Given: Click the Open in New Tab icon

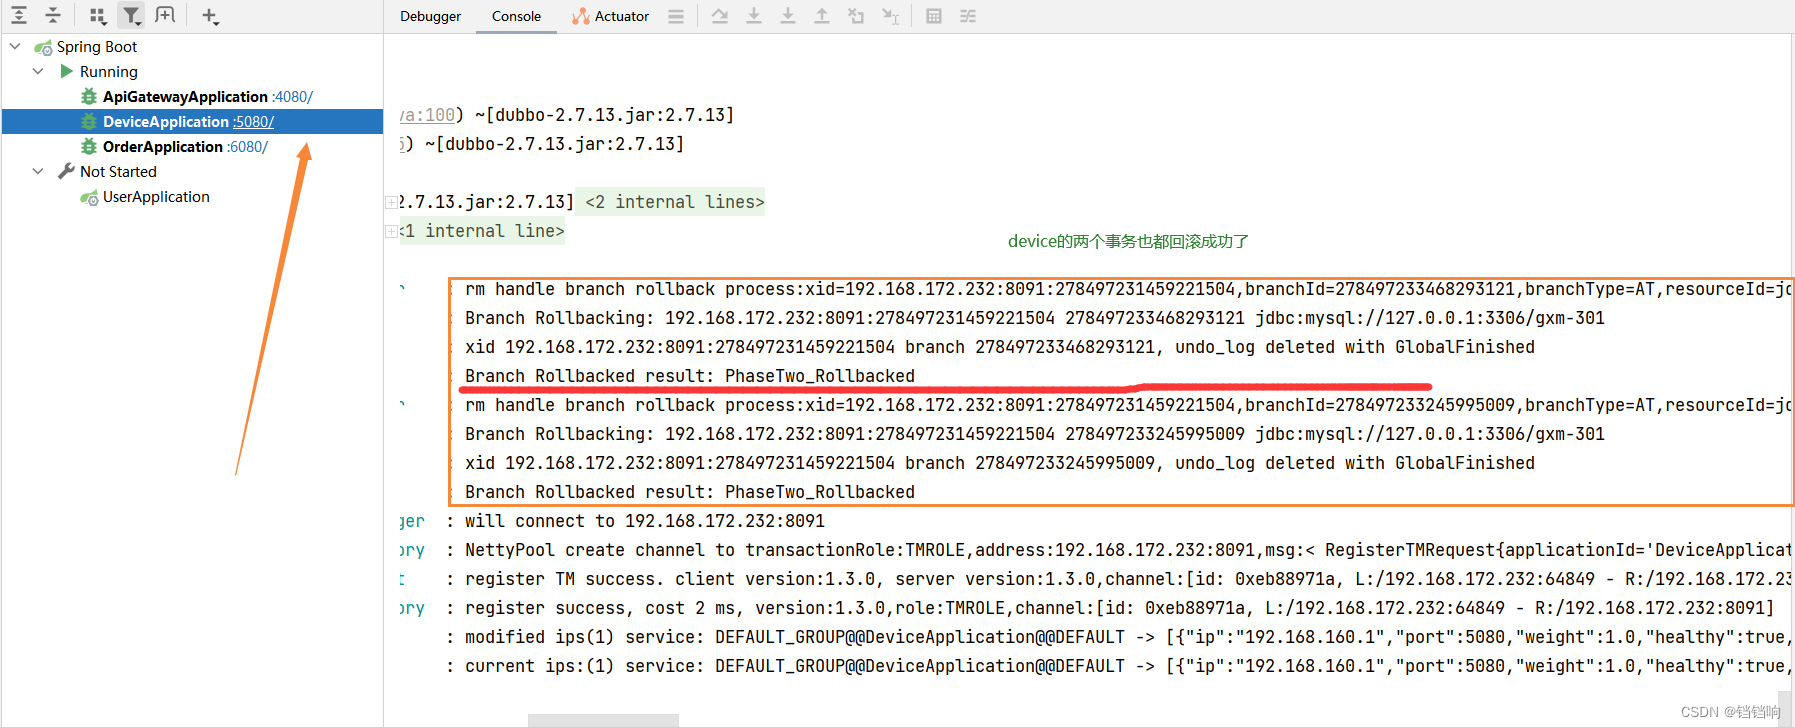Looking at the screenshot, I should click(165, 15).
